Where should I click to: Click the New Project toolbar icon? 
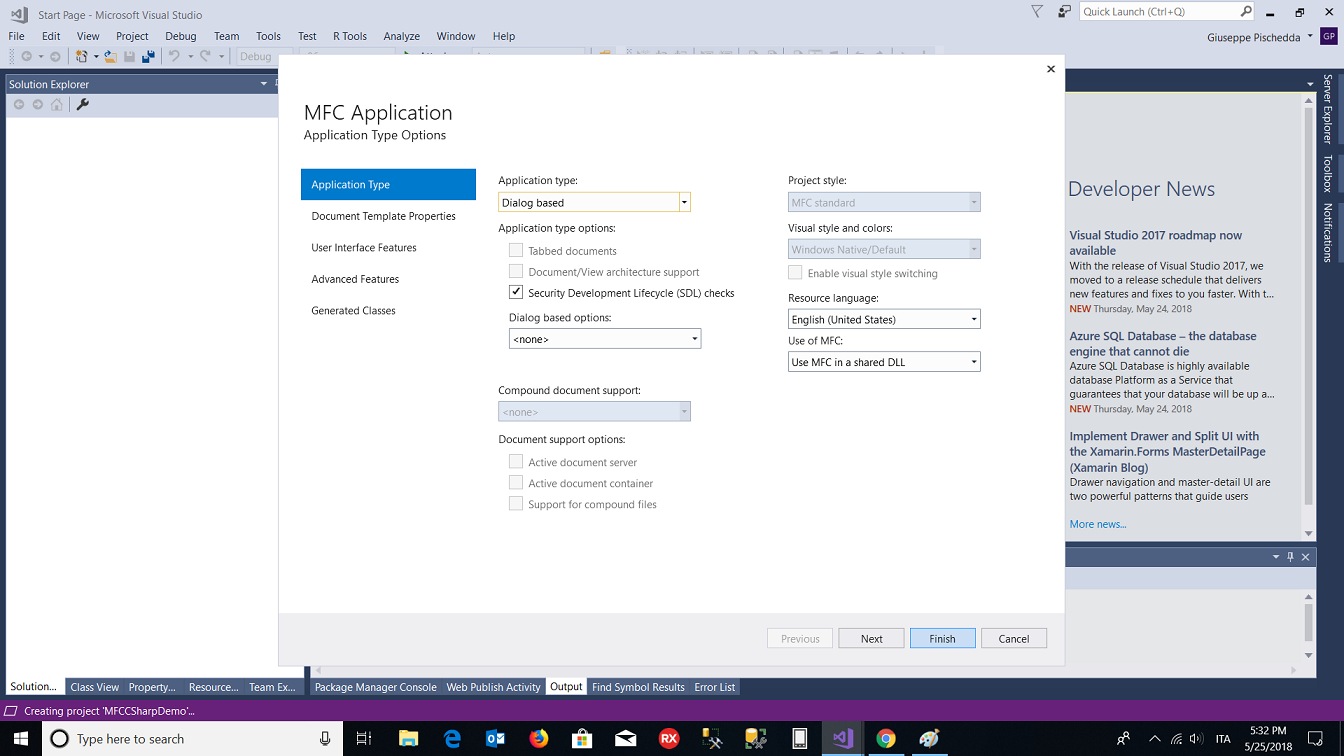[83, 57]
